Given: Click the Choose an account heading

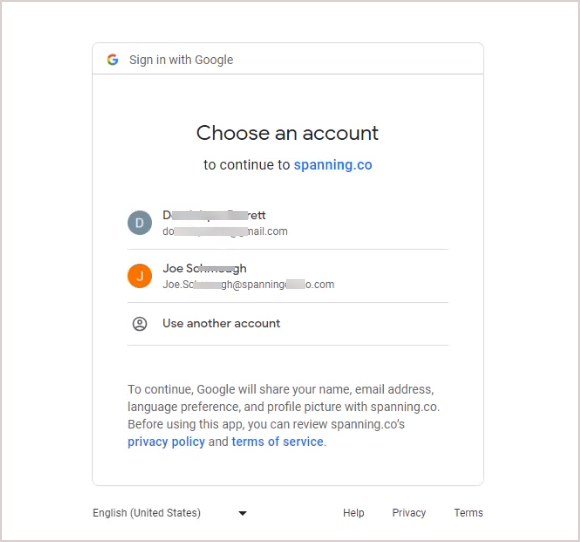Looking at the screenshot, I should click(287, 133).
